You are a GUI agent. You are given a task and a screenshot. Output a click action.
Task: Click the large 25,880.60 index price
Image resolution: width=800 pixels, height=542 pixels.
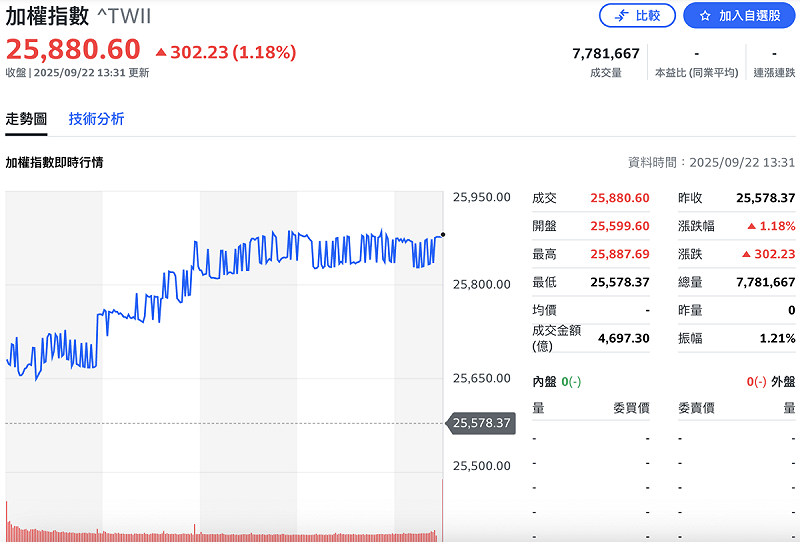pos(73,50)
